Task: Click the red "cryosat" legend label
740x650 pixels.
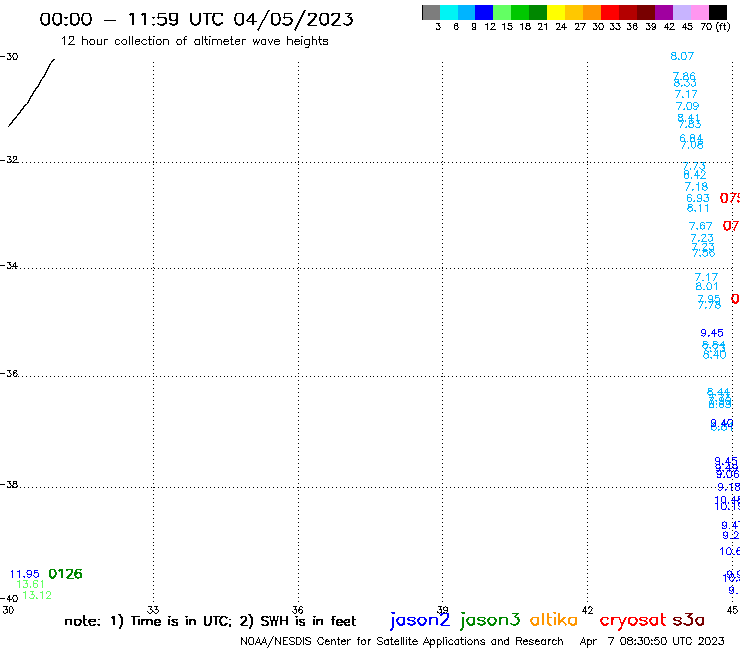Action: [x=633, y=621]
